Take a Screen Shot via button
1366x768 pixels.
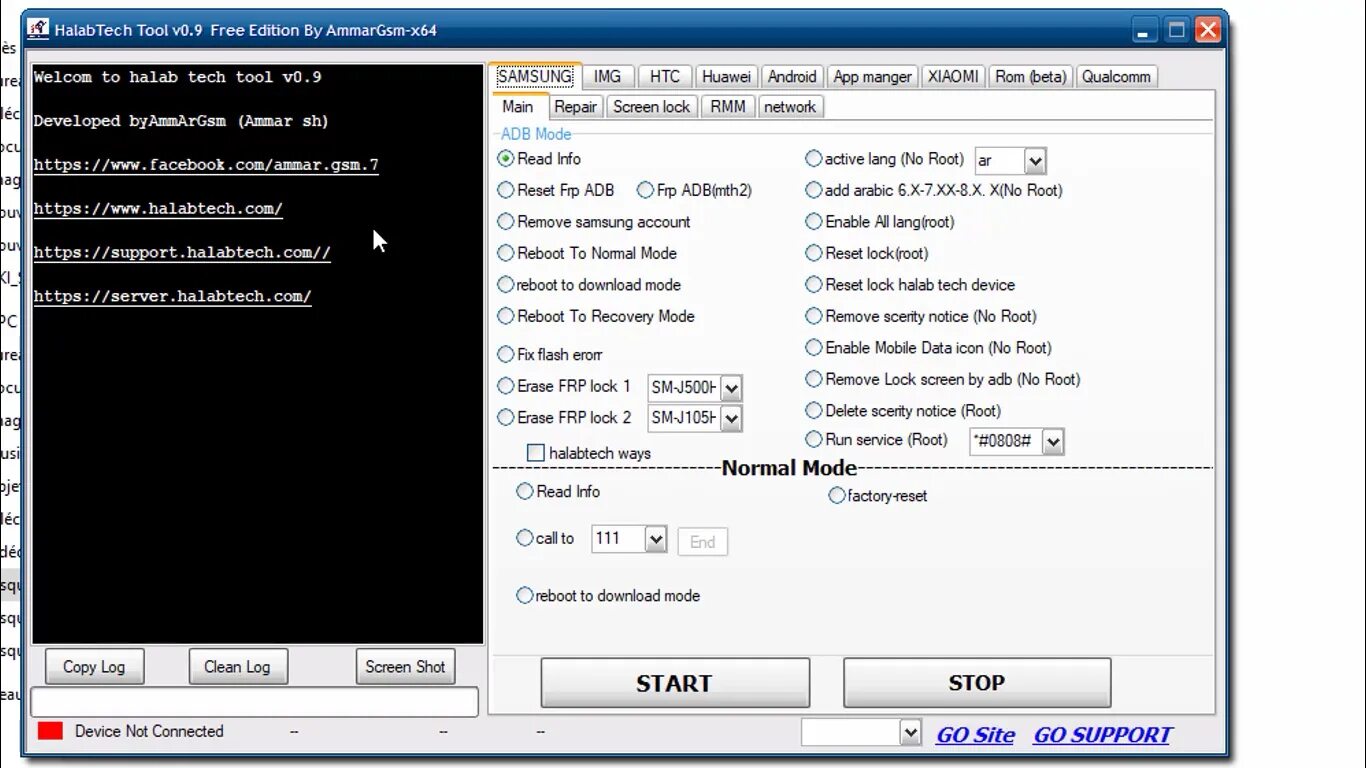(x=405, y=667)
